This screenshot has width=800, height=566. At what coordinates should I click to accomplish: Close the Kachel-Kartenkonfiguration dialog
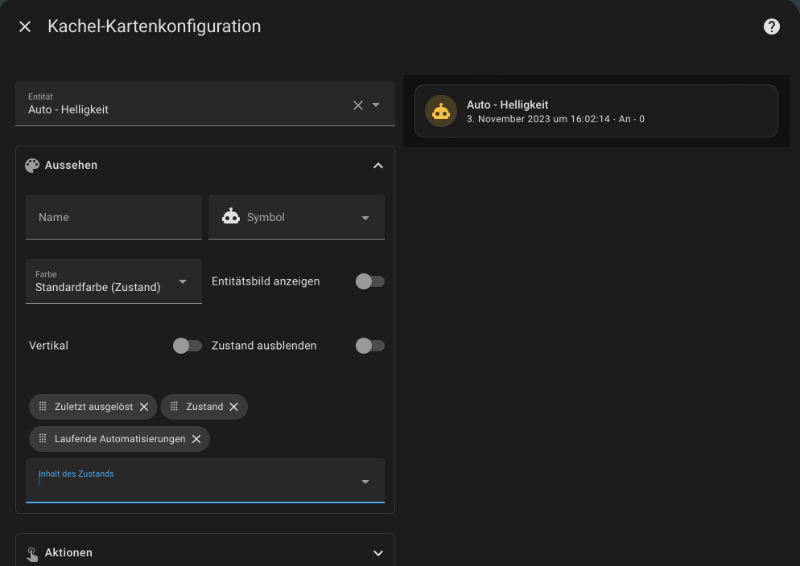tap(25, 27)
